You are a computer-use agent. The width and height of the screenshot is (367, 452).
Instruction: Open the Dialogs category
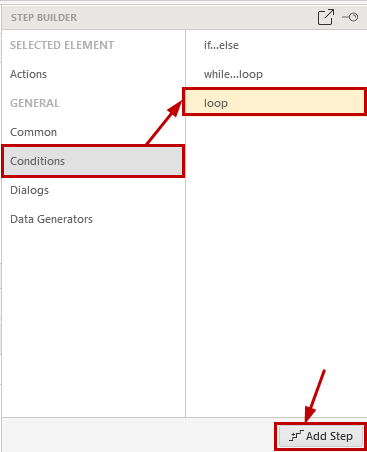pyautogui.click(x=93, y=190)
